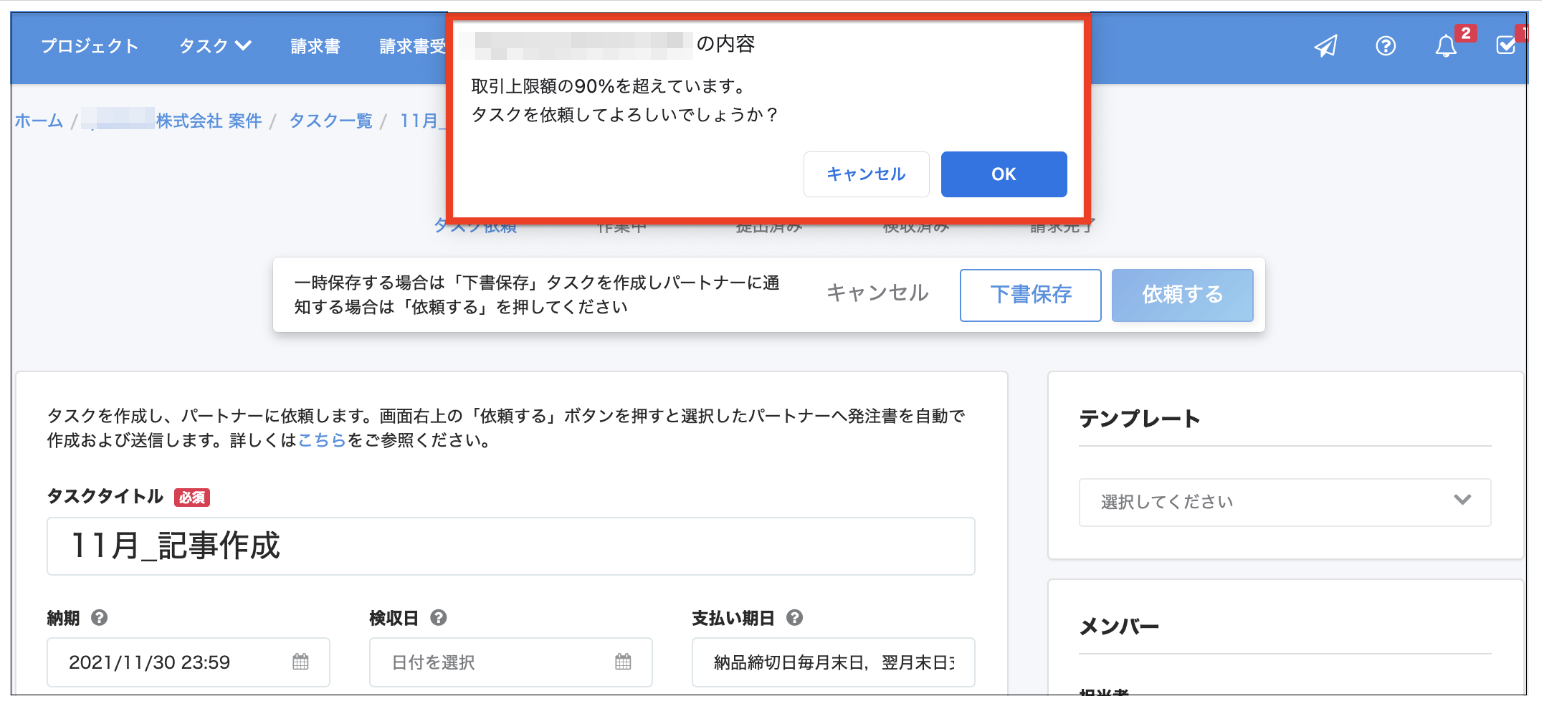Click キャンセル beside 下書保存
This screenshot has width=1542, height=709.
[877, 294]
